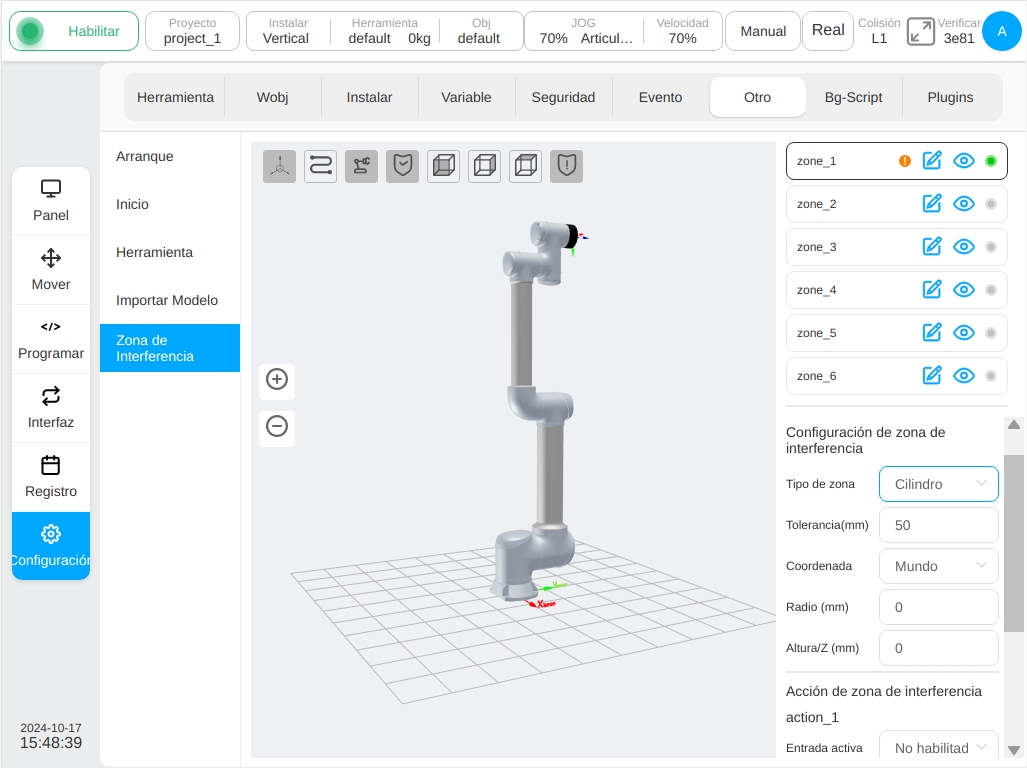1027x768 pixels.
Task: Open Coordenada Mundo dropdown
Action: (x=939, y=566)
